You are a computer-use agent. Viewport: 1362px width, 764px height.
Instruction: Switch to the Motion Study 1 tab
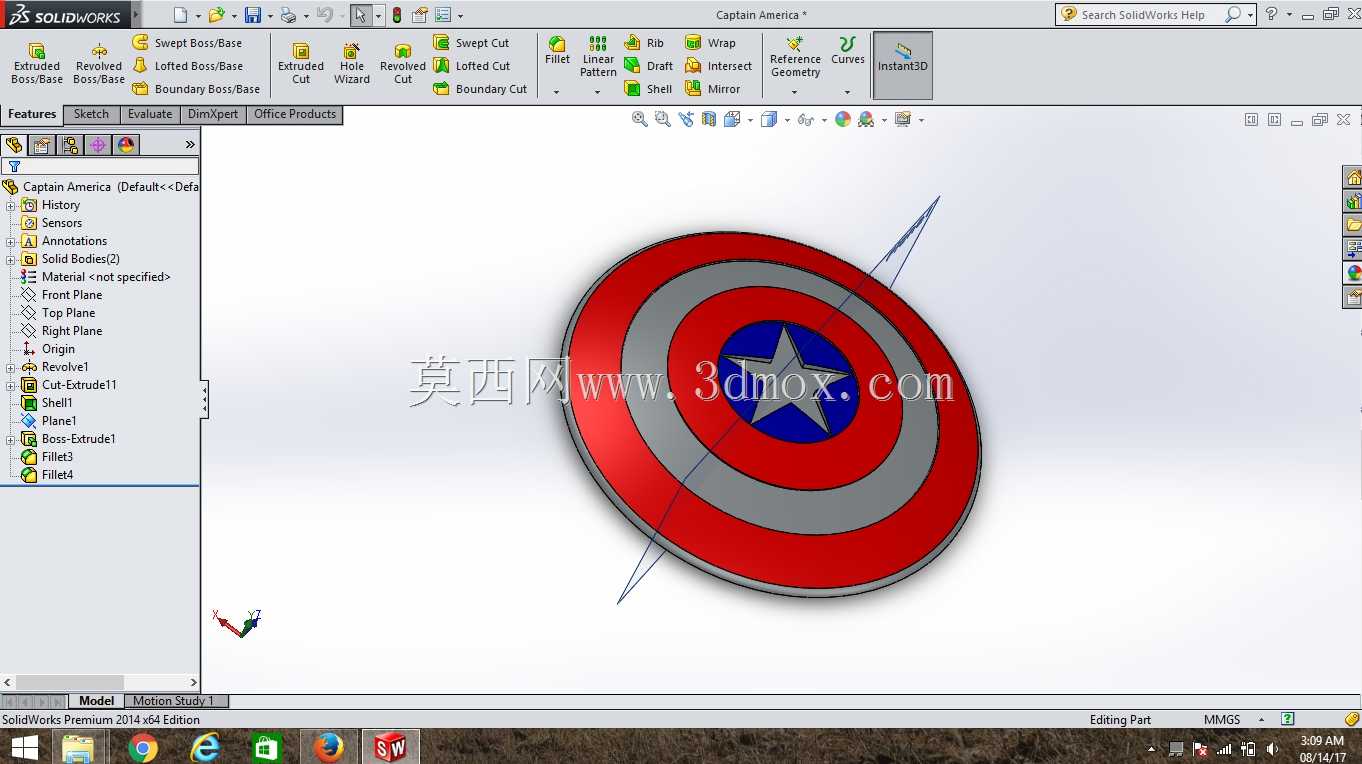(x=173, y=701)
